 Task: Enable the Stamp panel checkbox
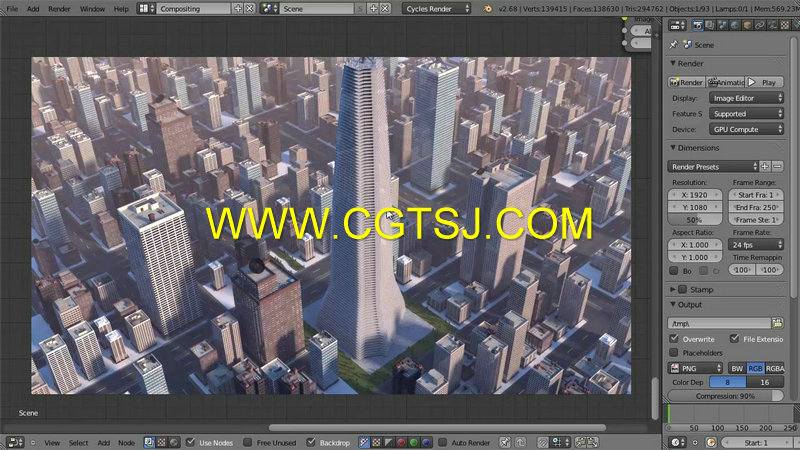point(683,289)
